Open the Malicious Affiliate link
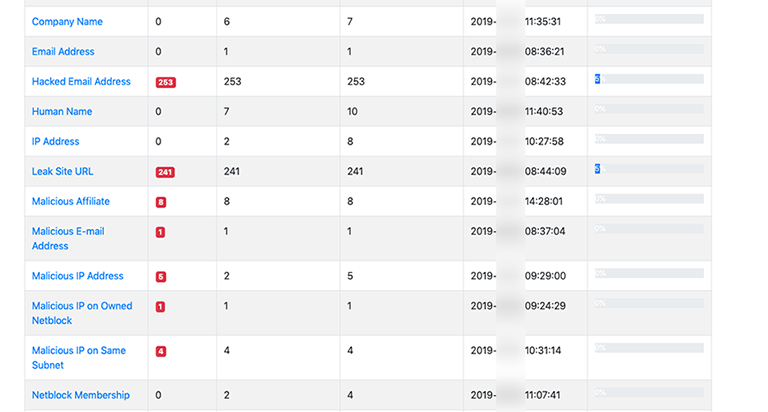The image size is (768, 412). point(71,202)
